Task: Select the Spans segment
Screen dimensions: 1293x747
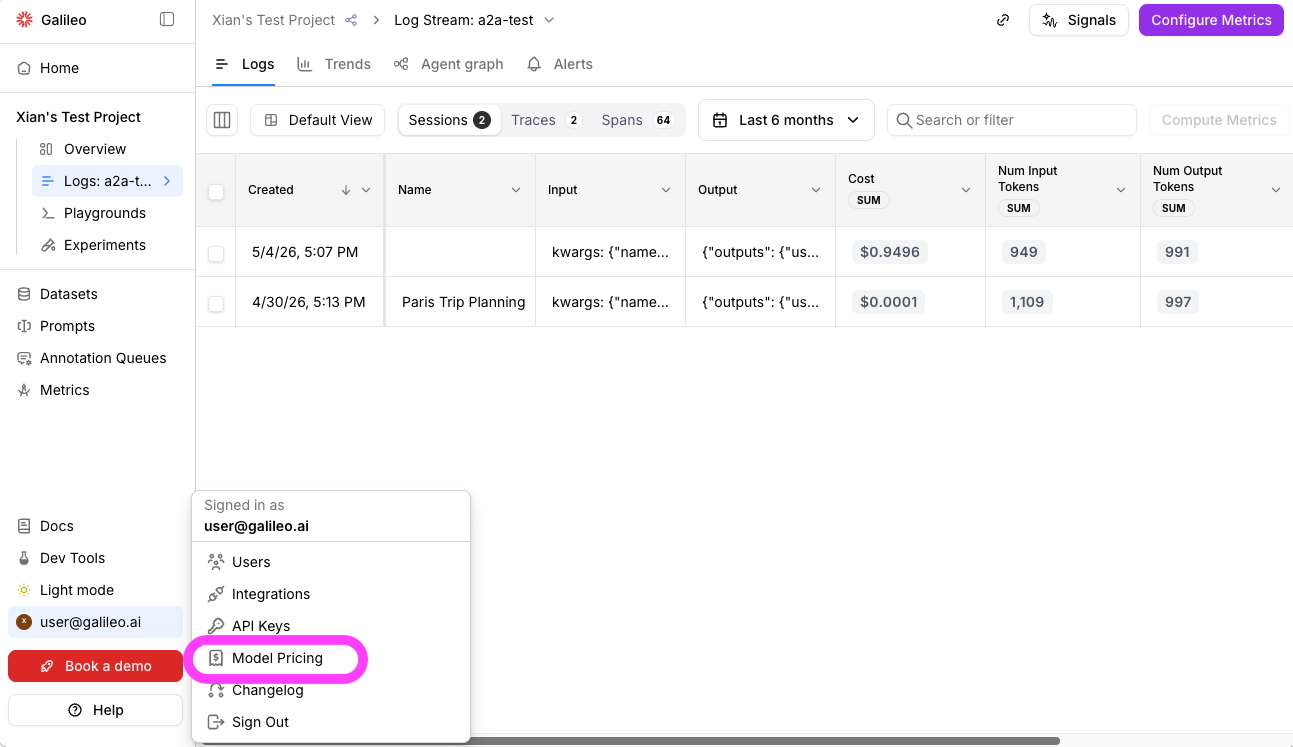Action: point(637,120)
